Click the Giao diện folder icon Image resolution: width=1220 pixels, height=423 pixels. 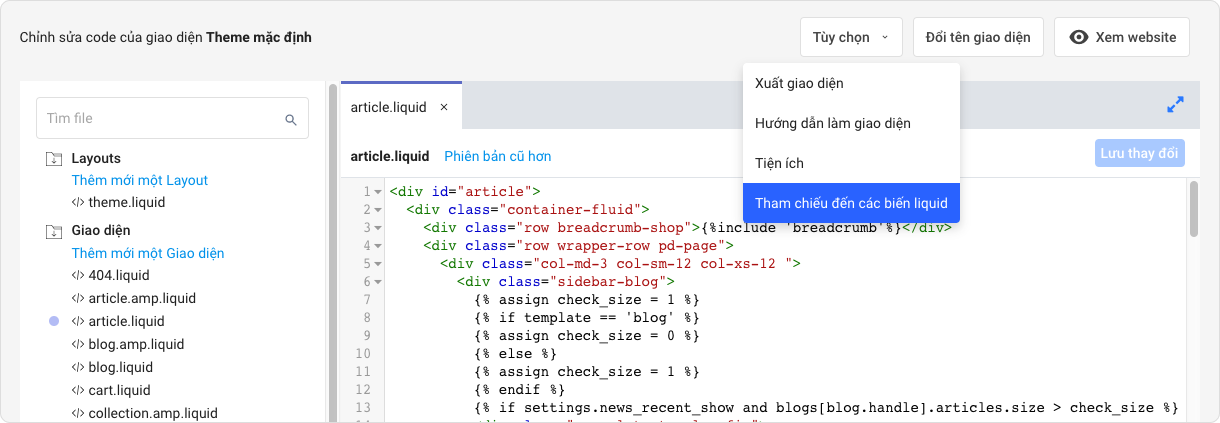click(x=52, y=231)
